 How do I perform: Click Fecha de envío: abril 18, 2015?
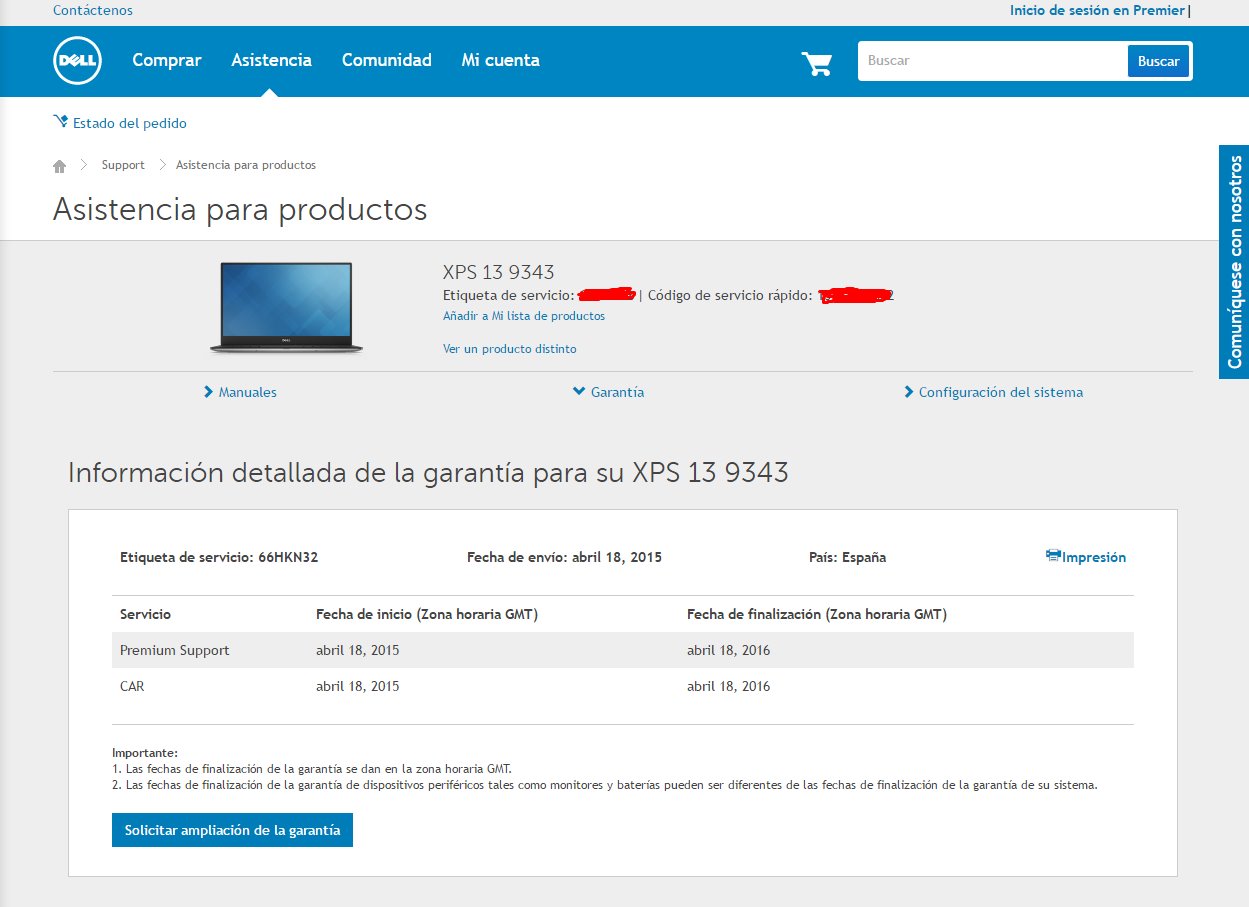(x=564, y=557)
